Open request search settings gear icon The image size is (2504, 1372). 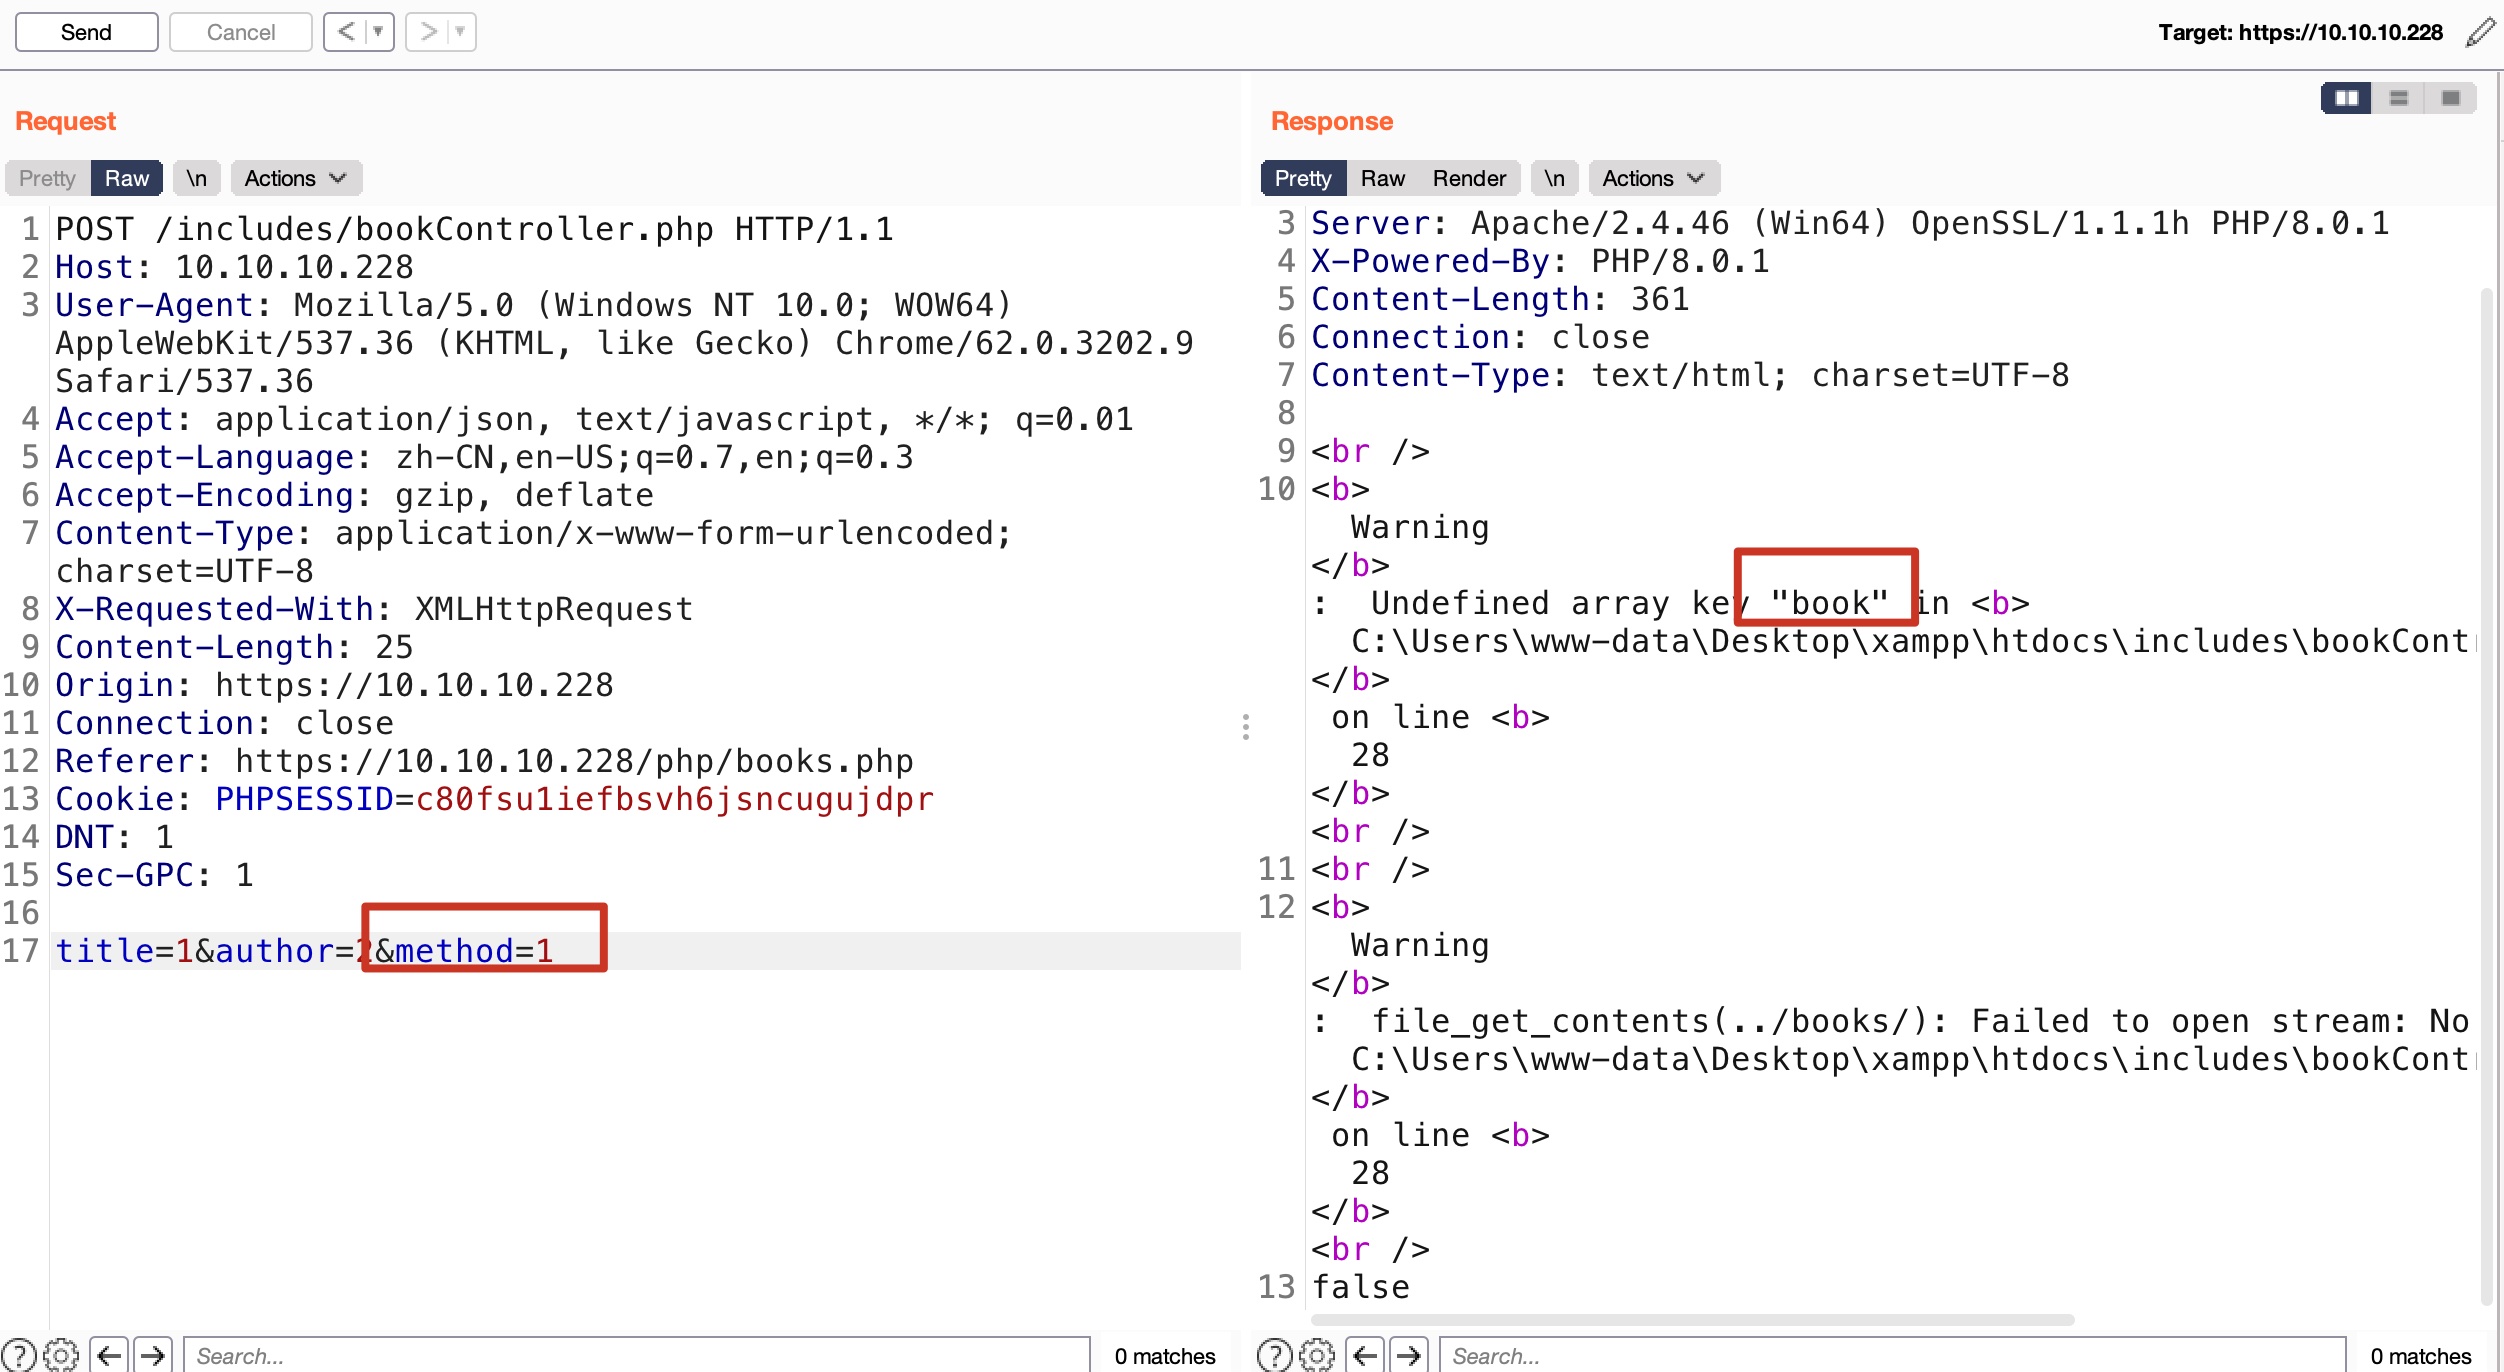61,1355
